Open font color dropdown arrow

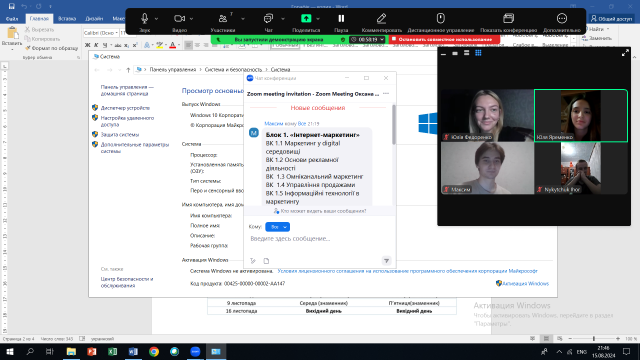click(x=179, y=45)
